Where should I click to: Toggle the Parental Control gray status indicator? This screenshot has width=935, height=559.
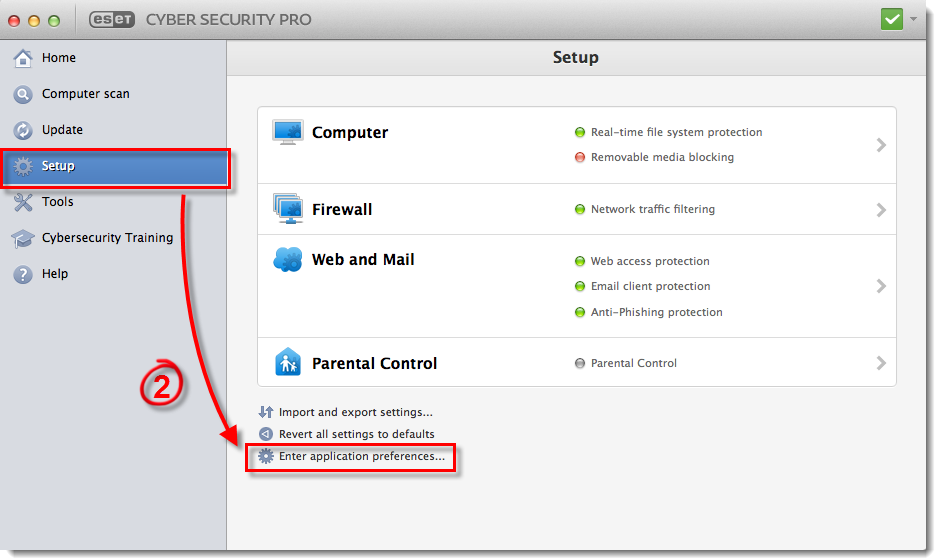[580, 363]
